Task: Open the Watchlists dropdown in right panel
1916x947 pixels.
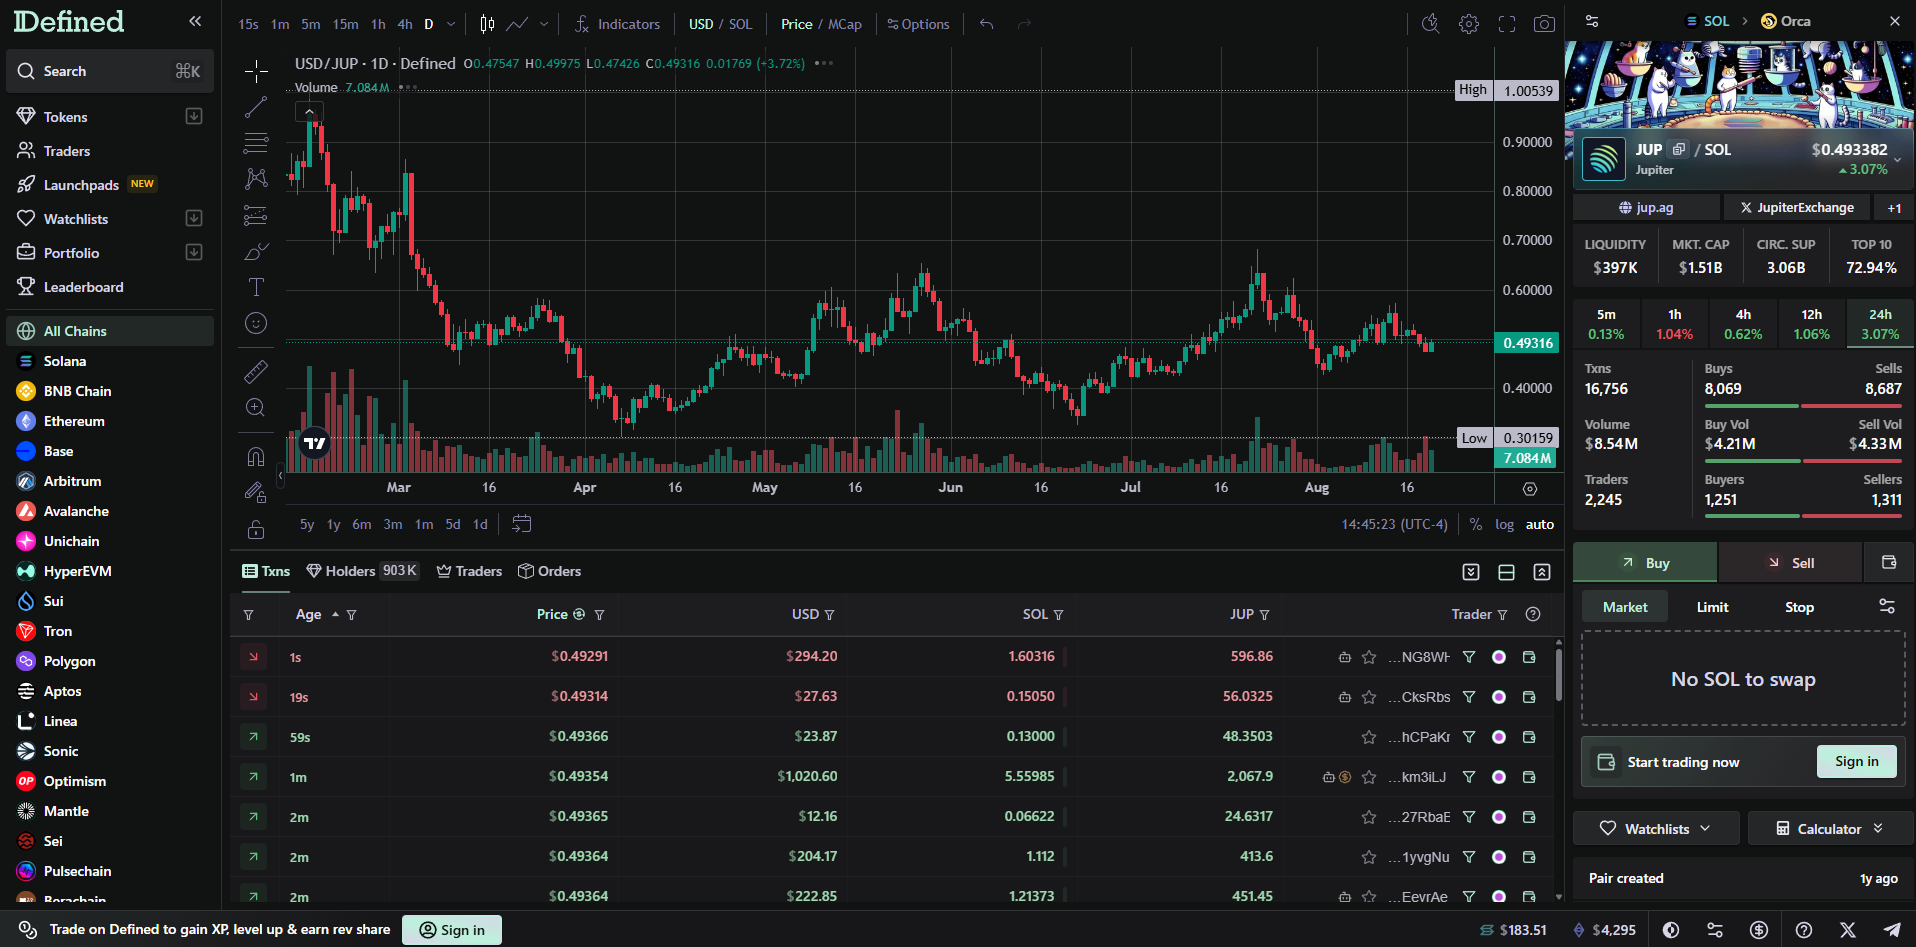Action: (x=1656, y=828)
